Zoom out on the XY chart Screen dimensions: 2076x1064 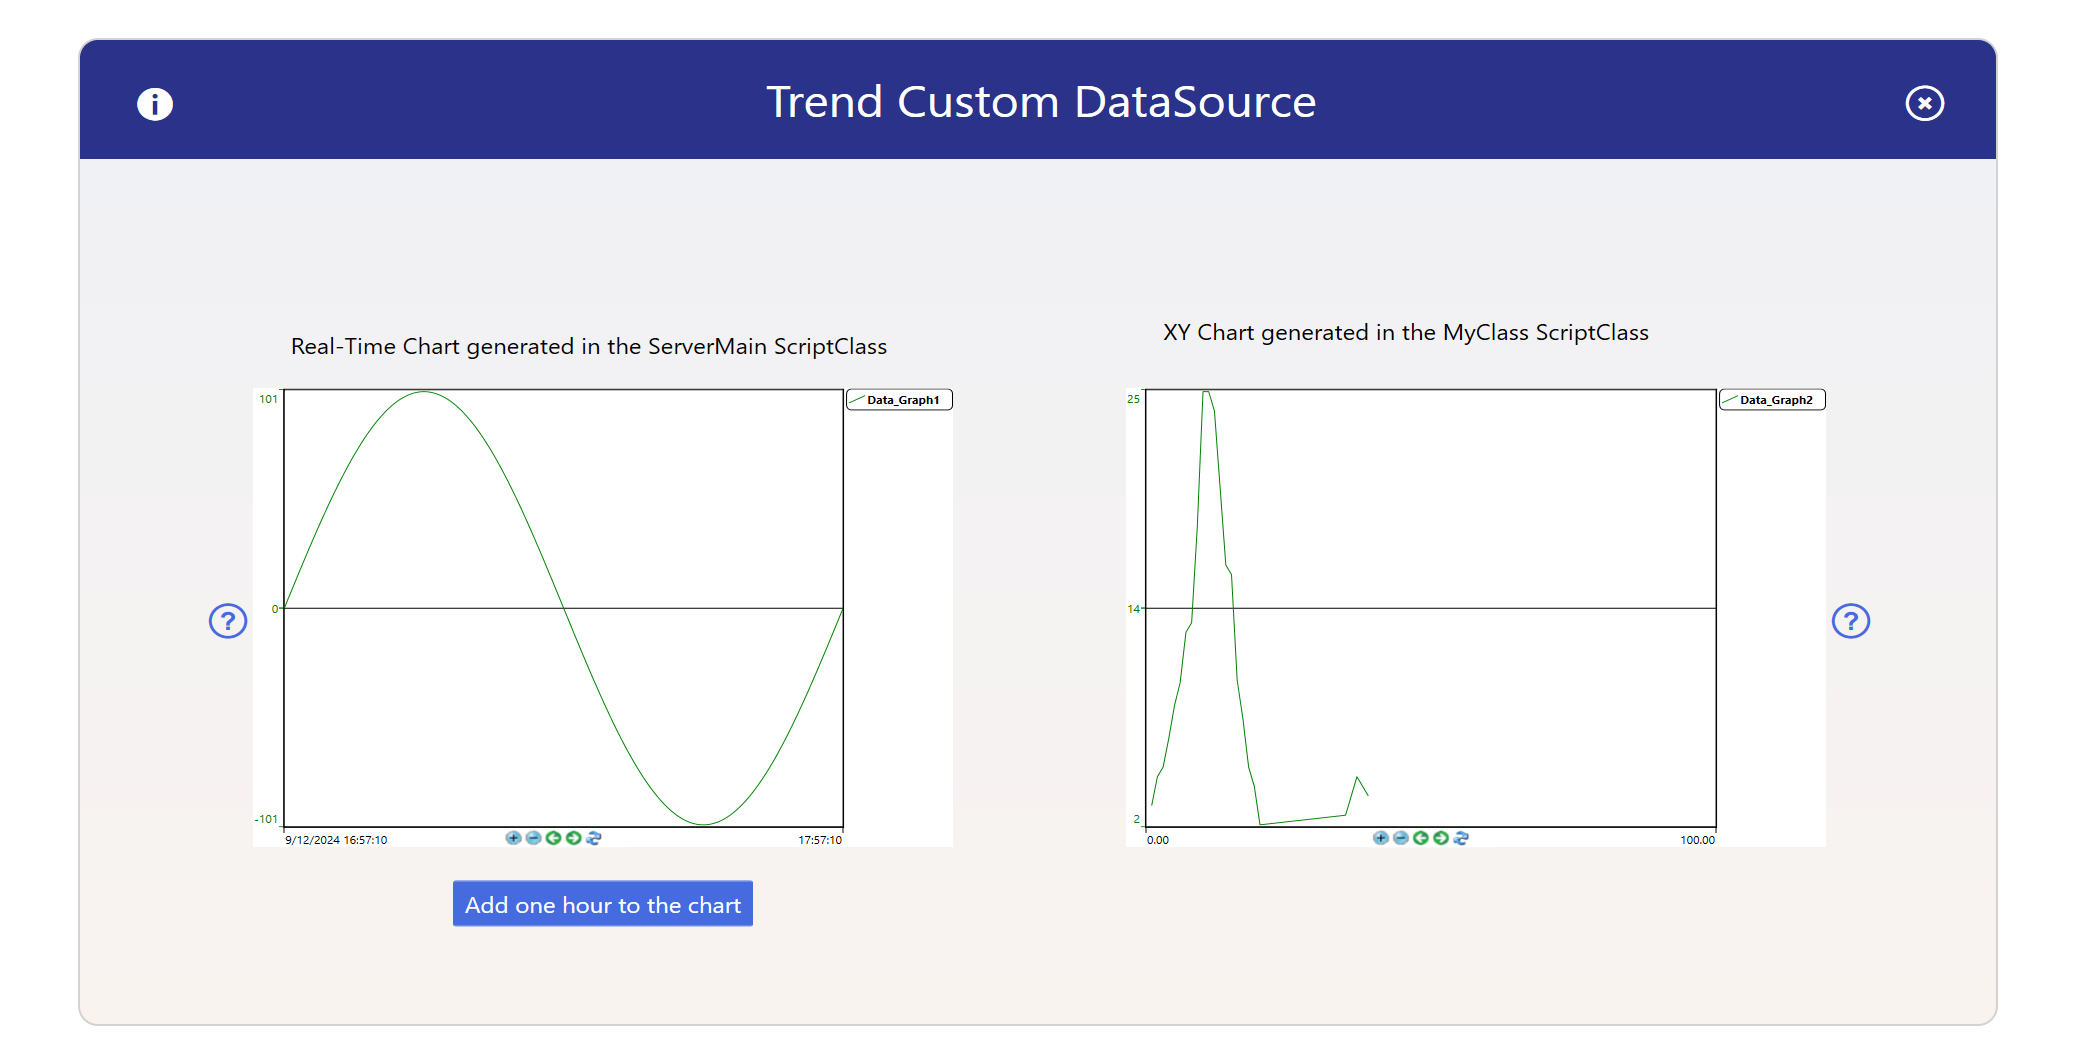pyautogui.click(x=1400, y=838)
